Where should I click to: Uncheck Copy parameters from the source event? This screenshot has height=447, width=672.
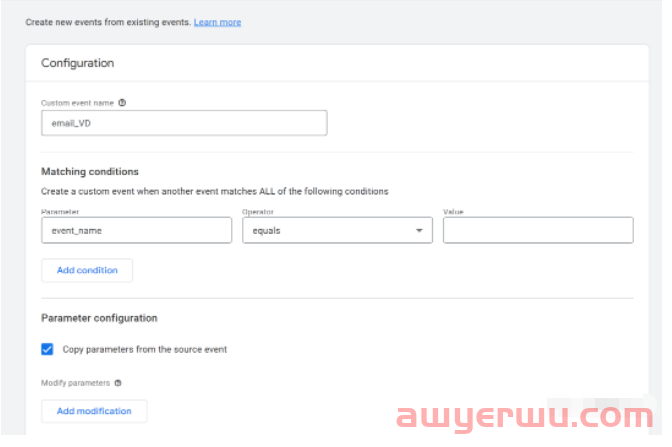[47, 349]
